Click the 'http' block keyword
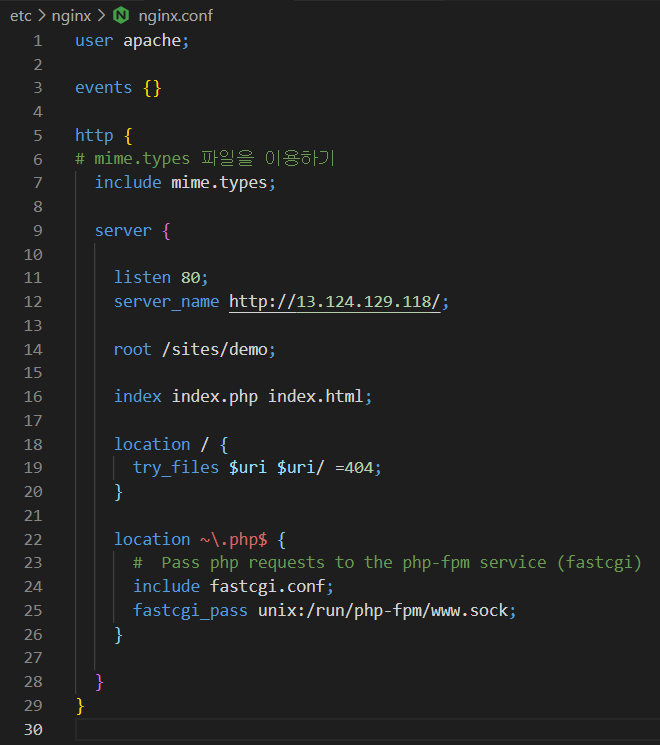Image resolution: width=660 pixels, height=745 pixels. tap(94, 136)
